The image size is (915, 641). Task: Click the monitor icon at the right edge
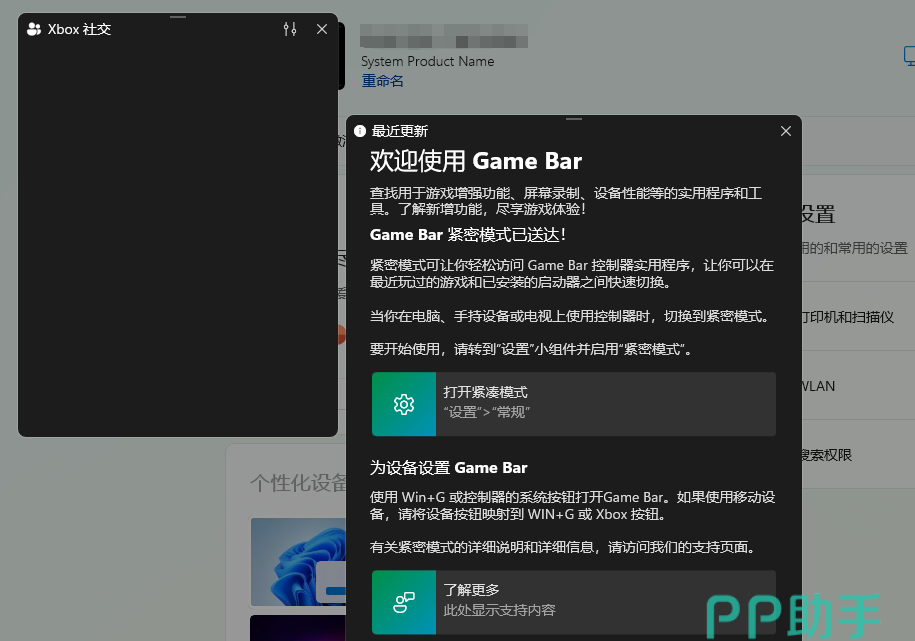point(909,57)
